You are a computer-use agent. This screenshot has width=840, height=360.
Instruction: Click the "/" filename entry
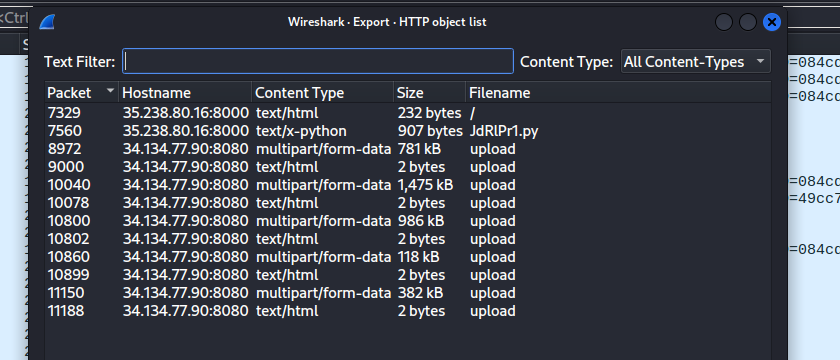click(x=472, y=113)
